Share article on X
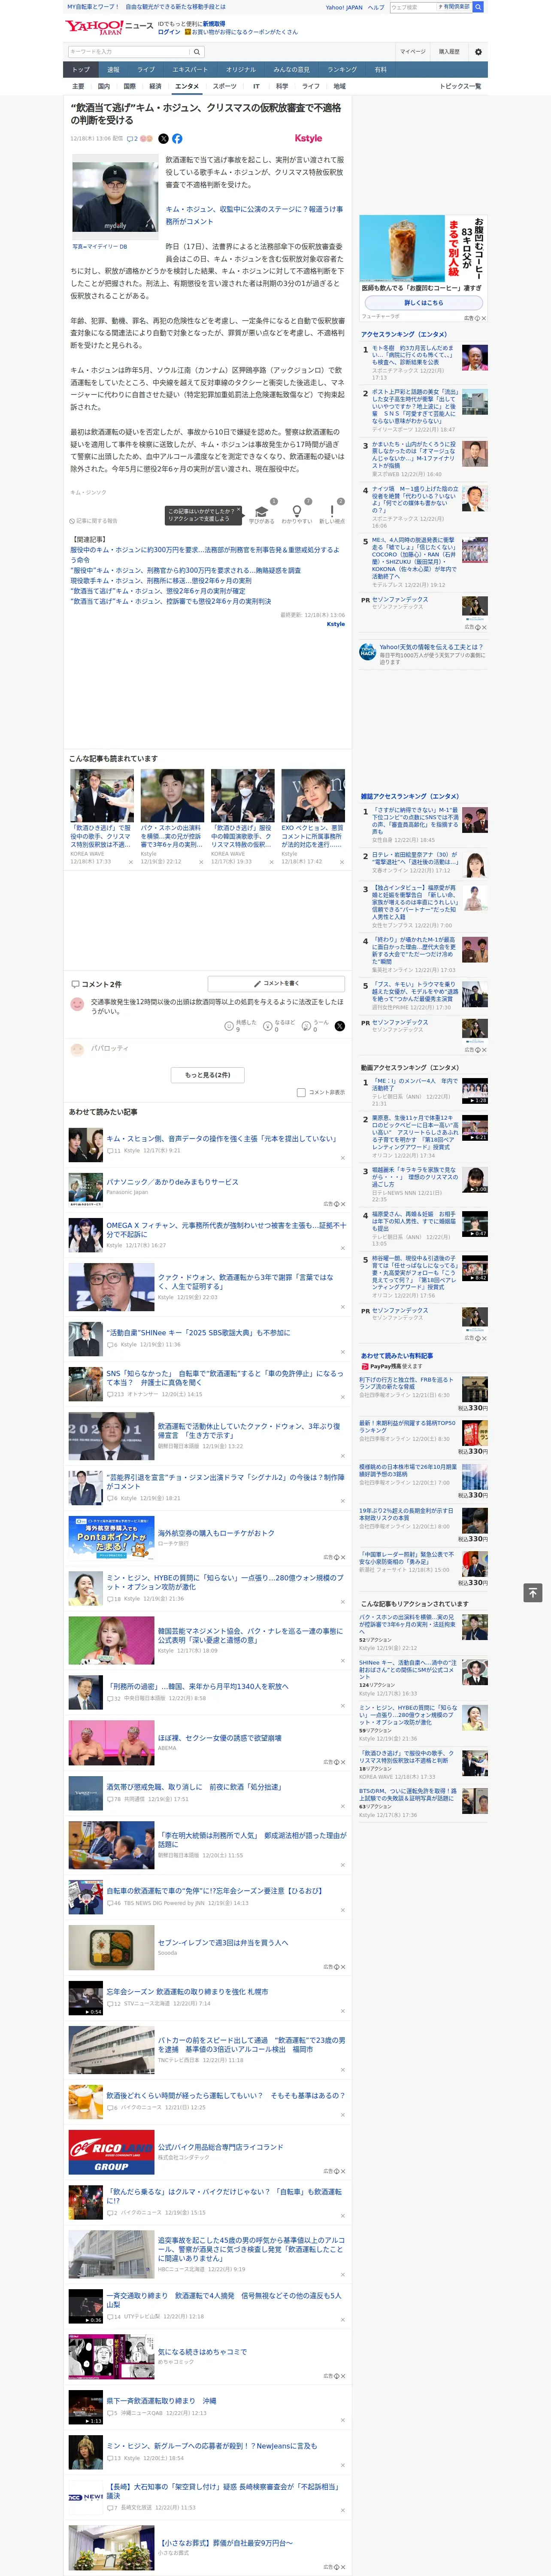Image resolution: width=551 pixels, height=2576 pixels. 164,139
